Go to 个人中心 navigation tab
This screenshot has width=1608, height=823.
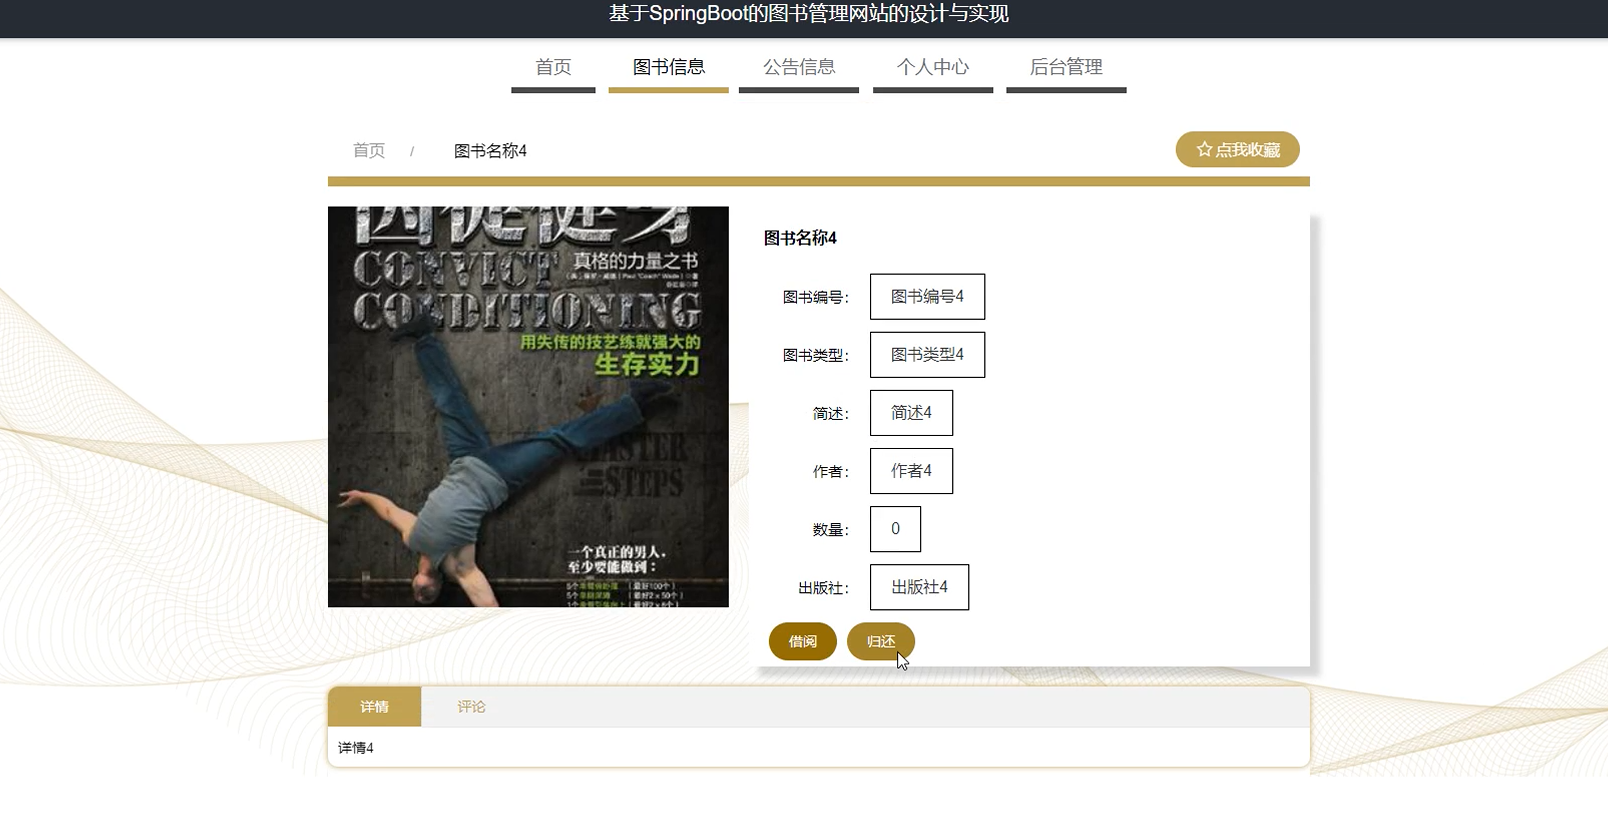[933, 68]
